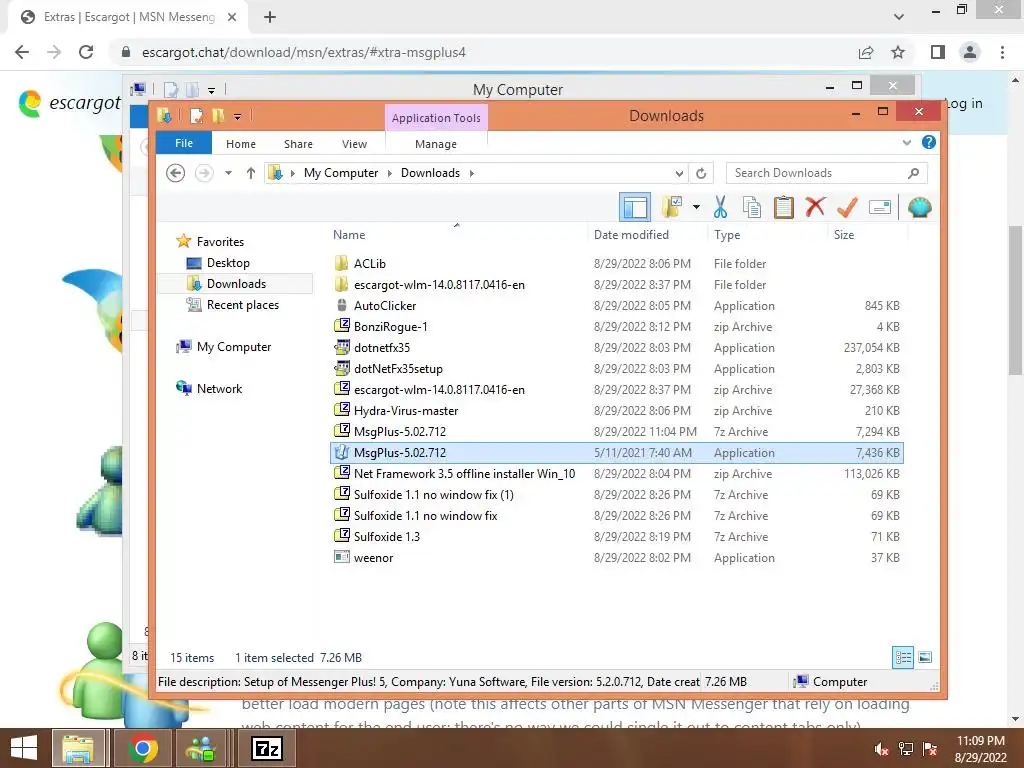Click quick access Properties icon in Downloads
Image resolution: width=1024 pixels, height=768 pixels.
[x=196, y=116]
